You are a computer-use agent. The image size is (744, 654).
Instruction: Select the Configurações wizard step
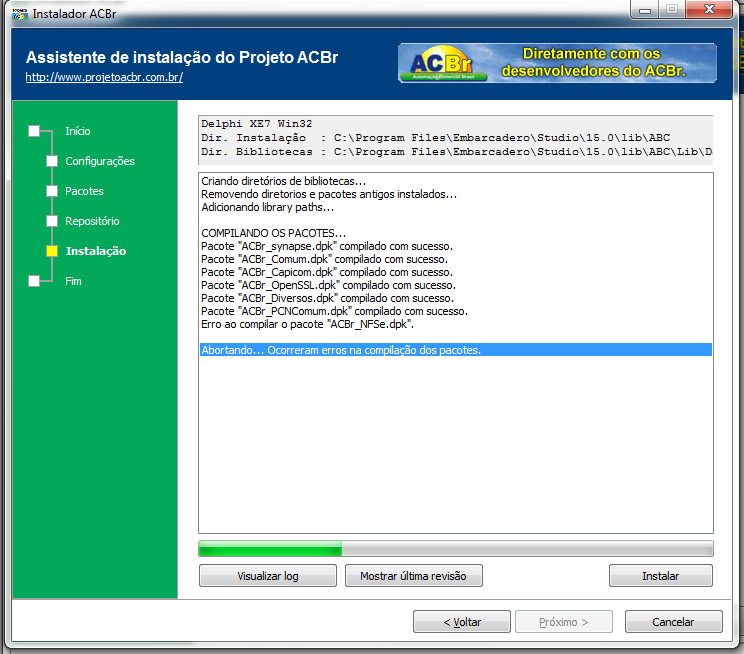(100, 161)
